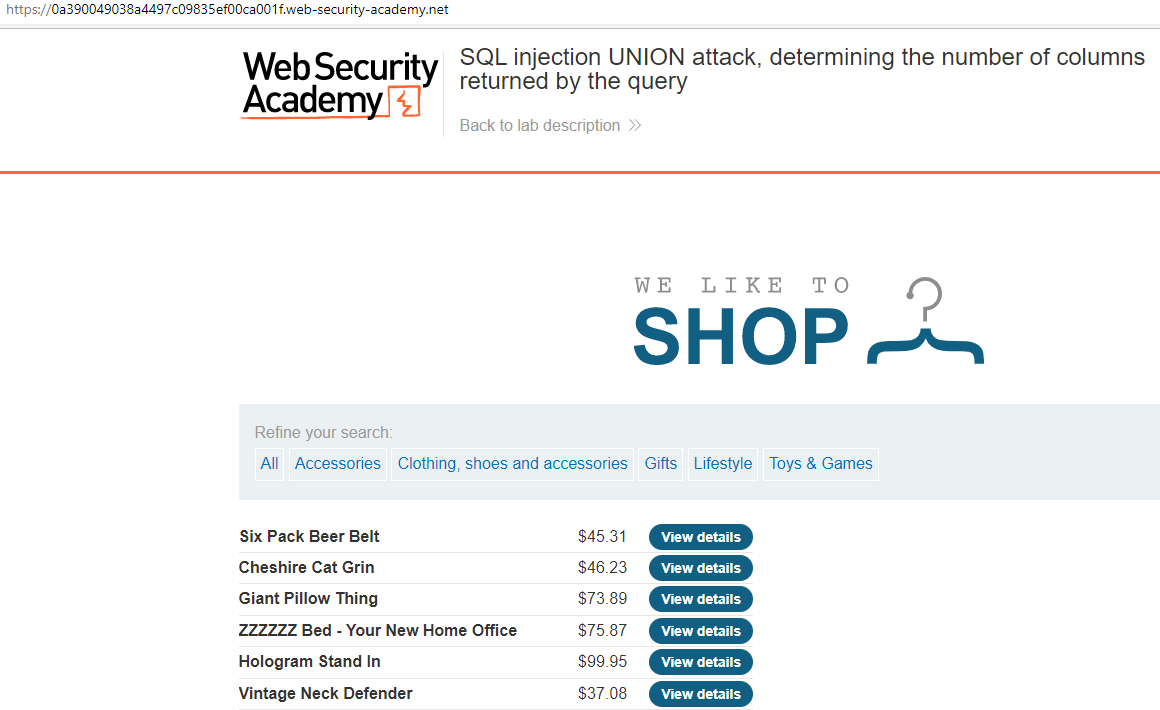Image resolution: width=1160 pixels, height=710 pixels.
Task: Select the All category filter
Action: 269,464
